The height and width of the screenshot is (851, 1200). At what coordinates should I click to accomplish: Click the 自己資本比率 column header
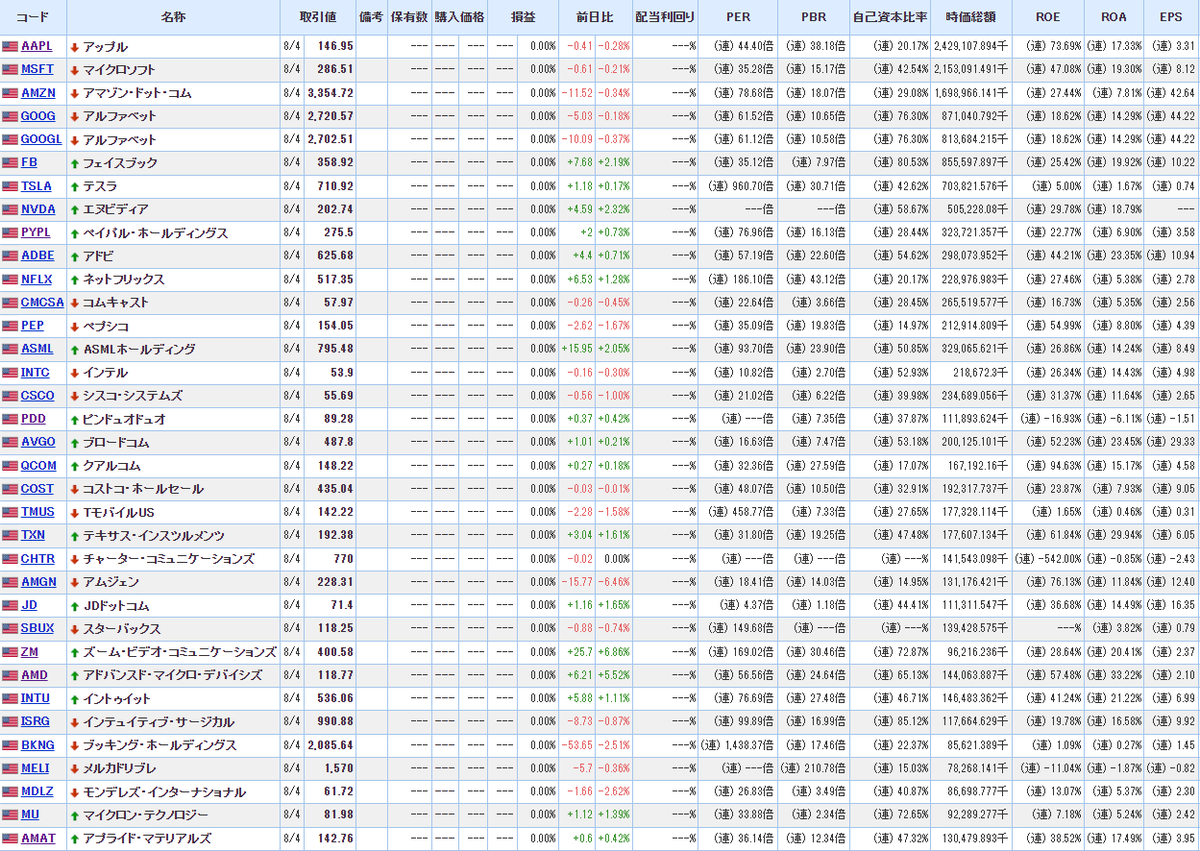point(890,17)
